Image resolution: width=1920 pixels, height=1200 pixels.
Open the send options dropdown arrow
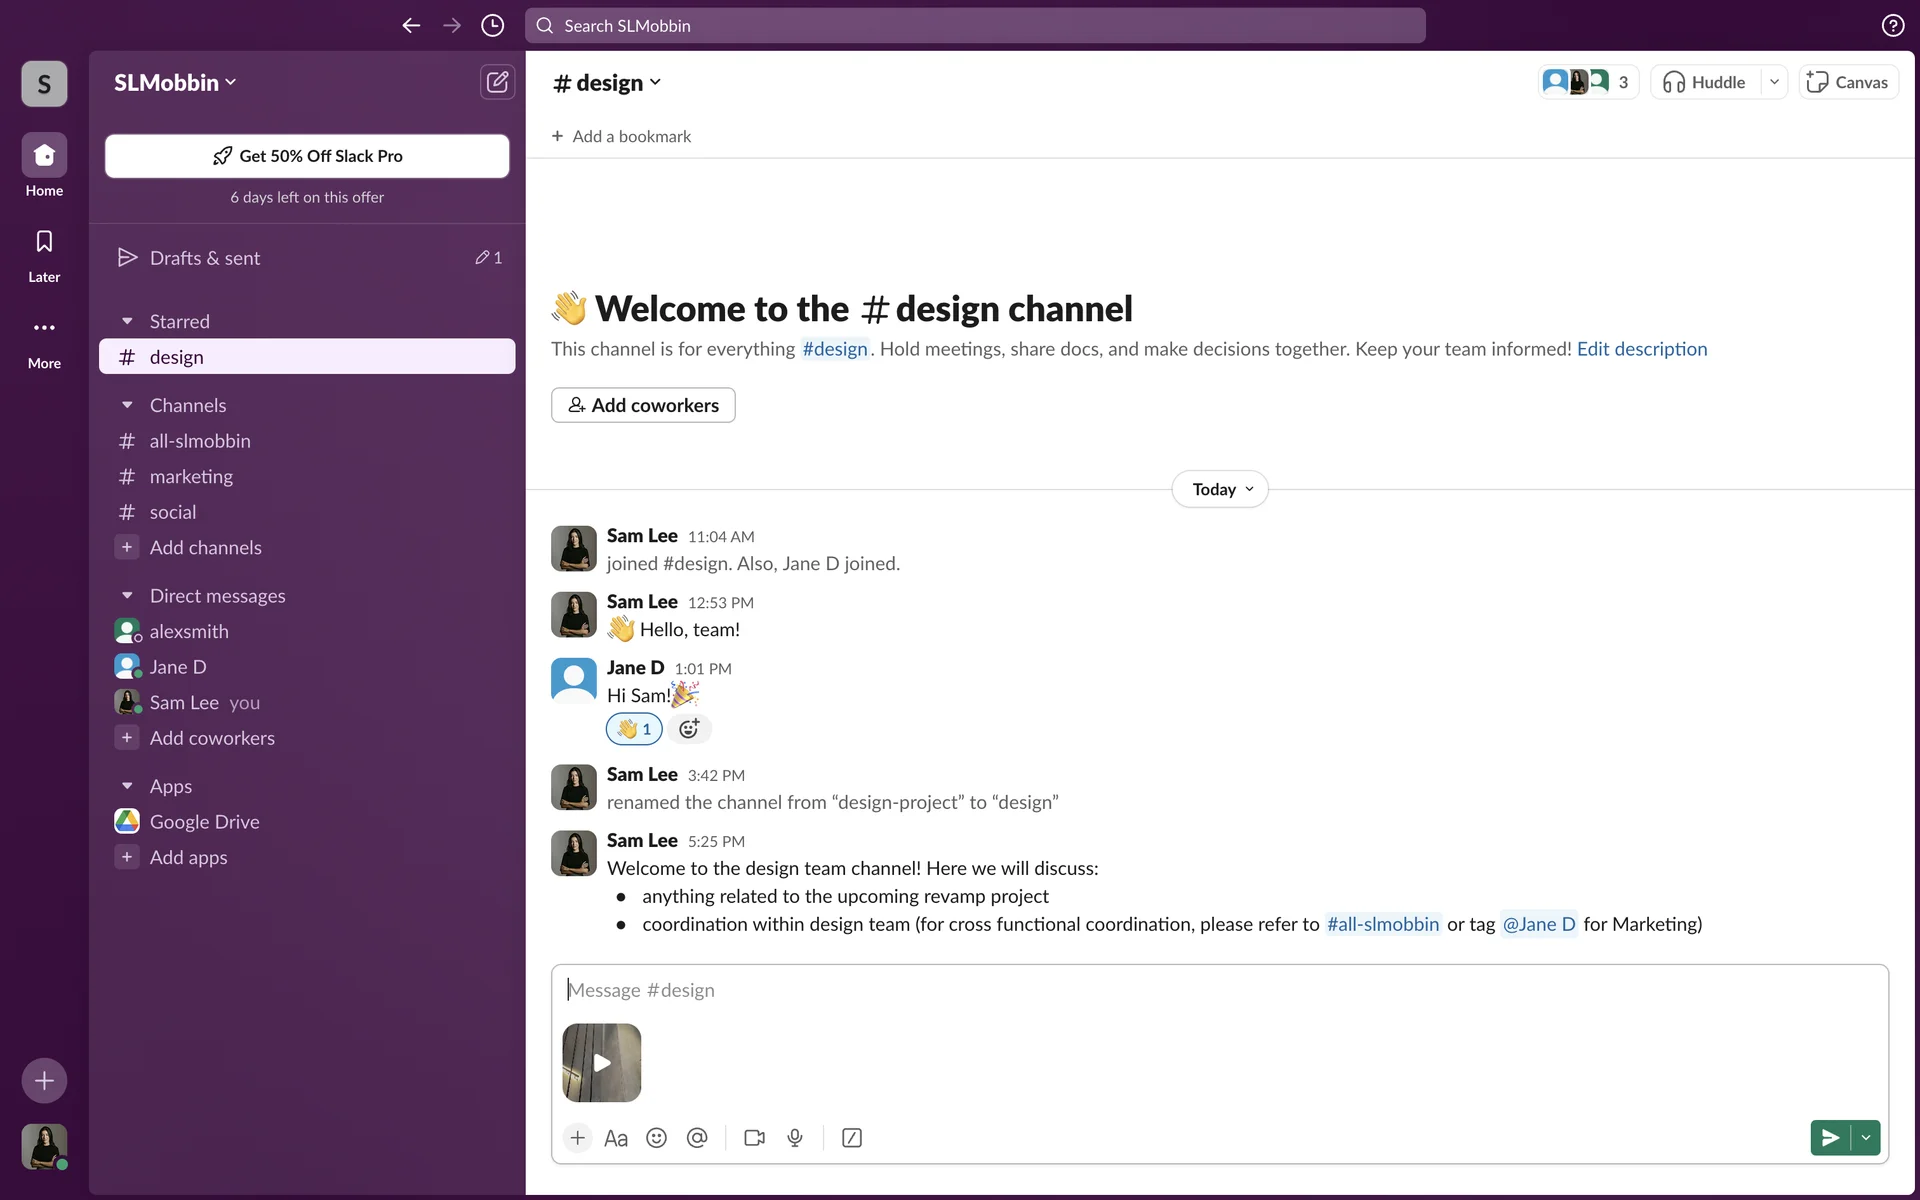pyautogui.click(x=1866, y=1138)
